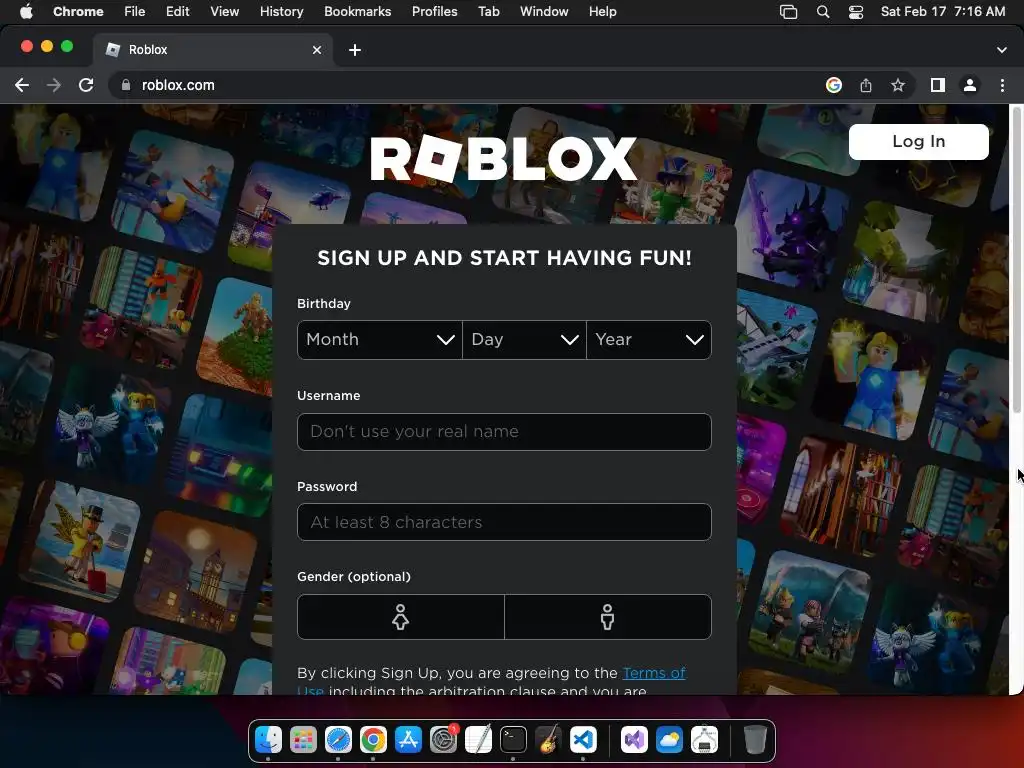Open the Tab menu
This screenshot has height=768, width=1024.
pos(488,11)
